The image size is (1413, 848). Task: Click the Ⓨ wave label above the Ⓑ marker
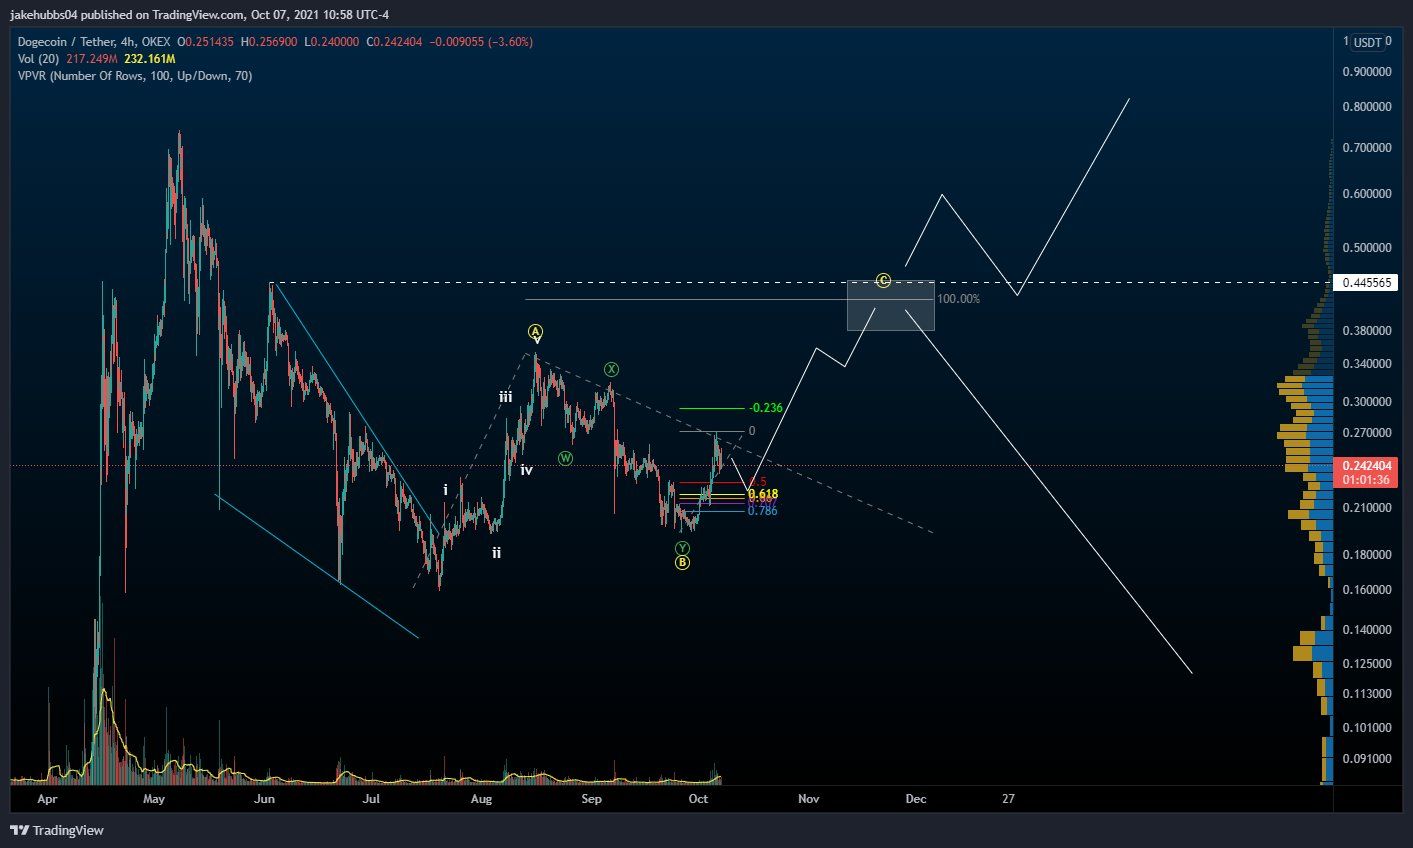tap(681, 548)
